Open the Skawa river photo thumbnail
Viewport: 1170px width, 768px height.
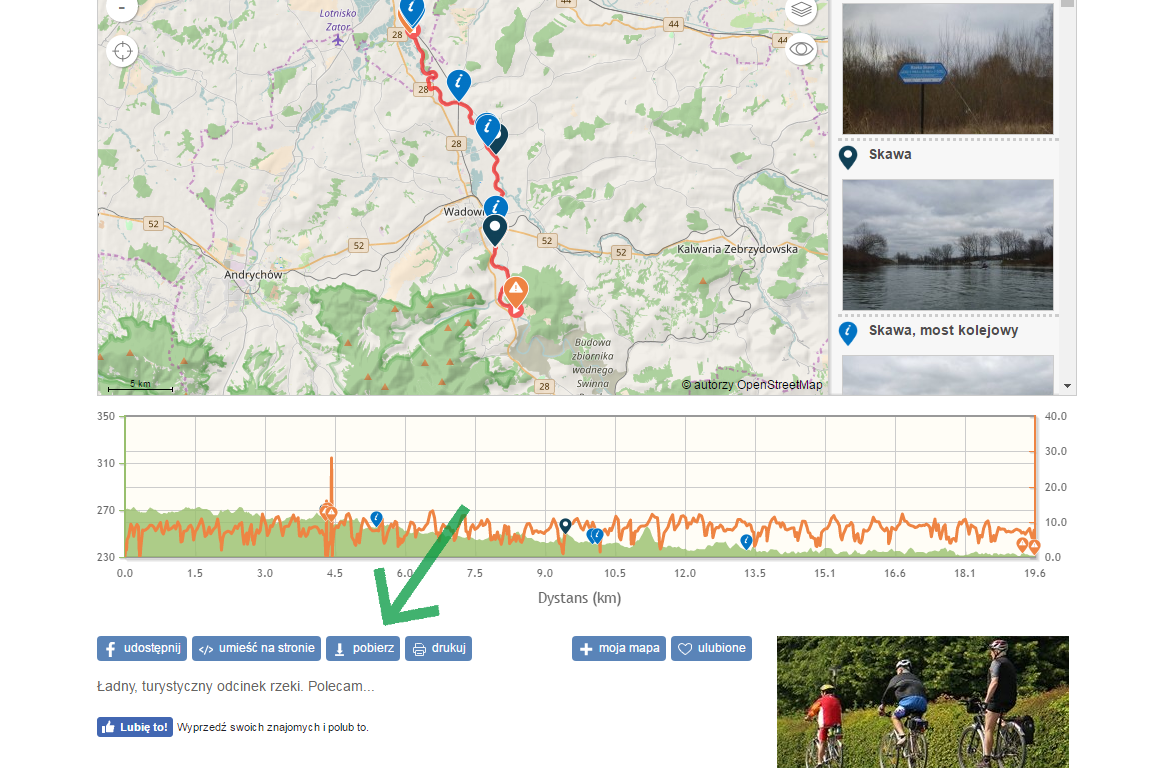tap(948, 245)
